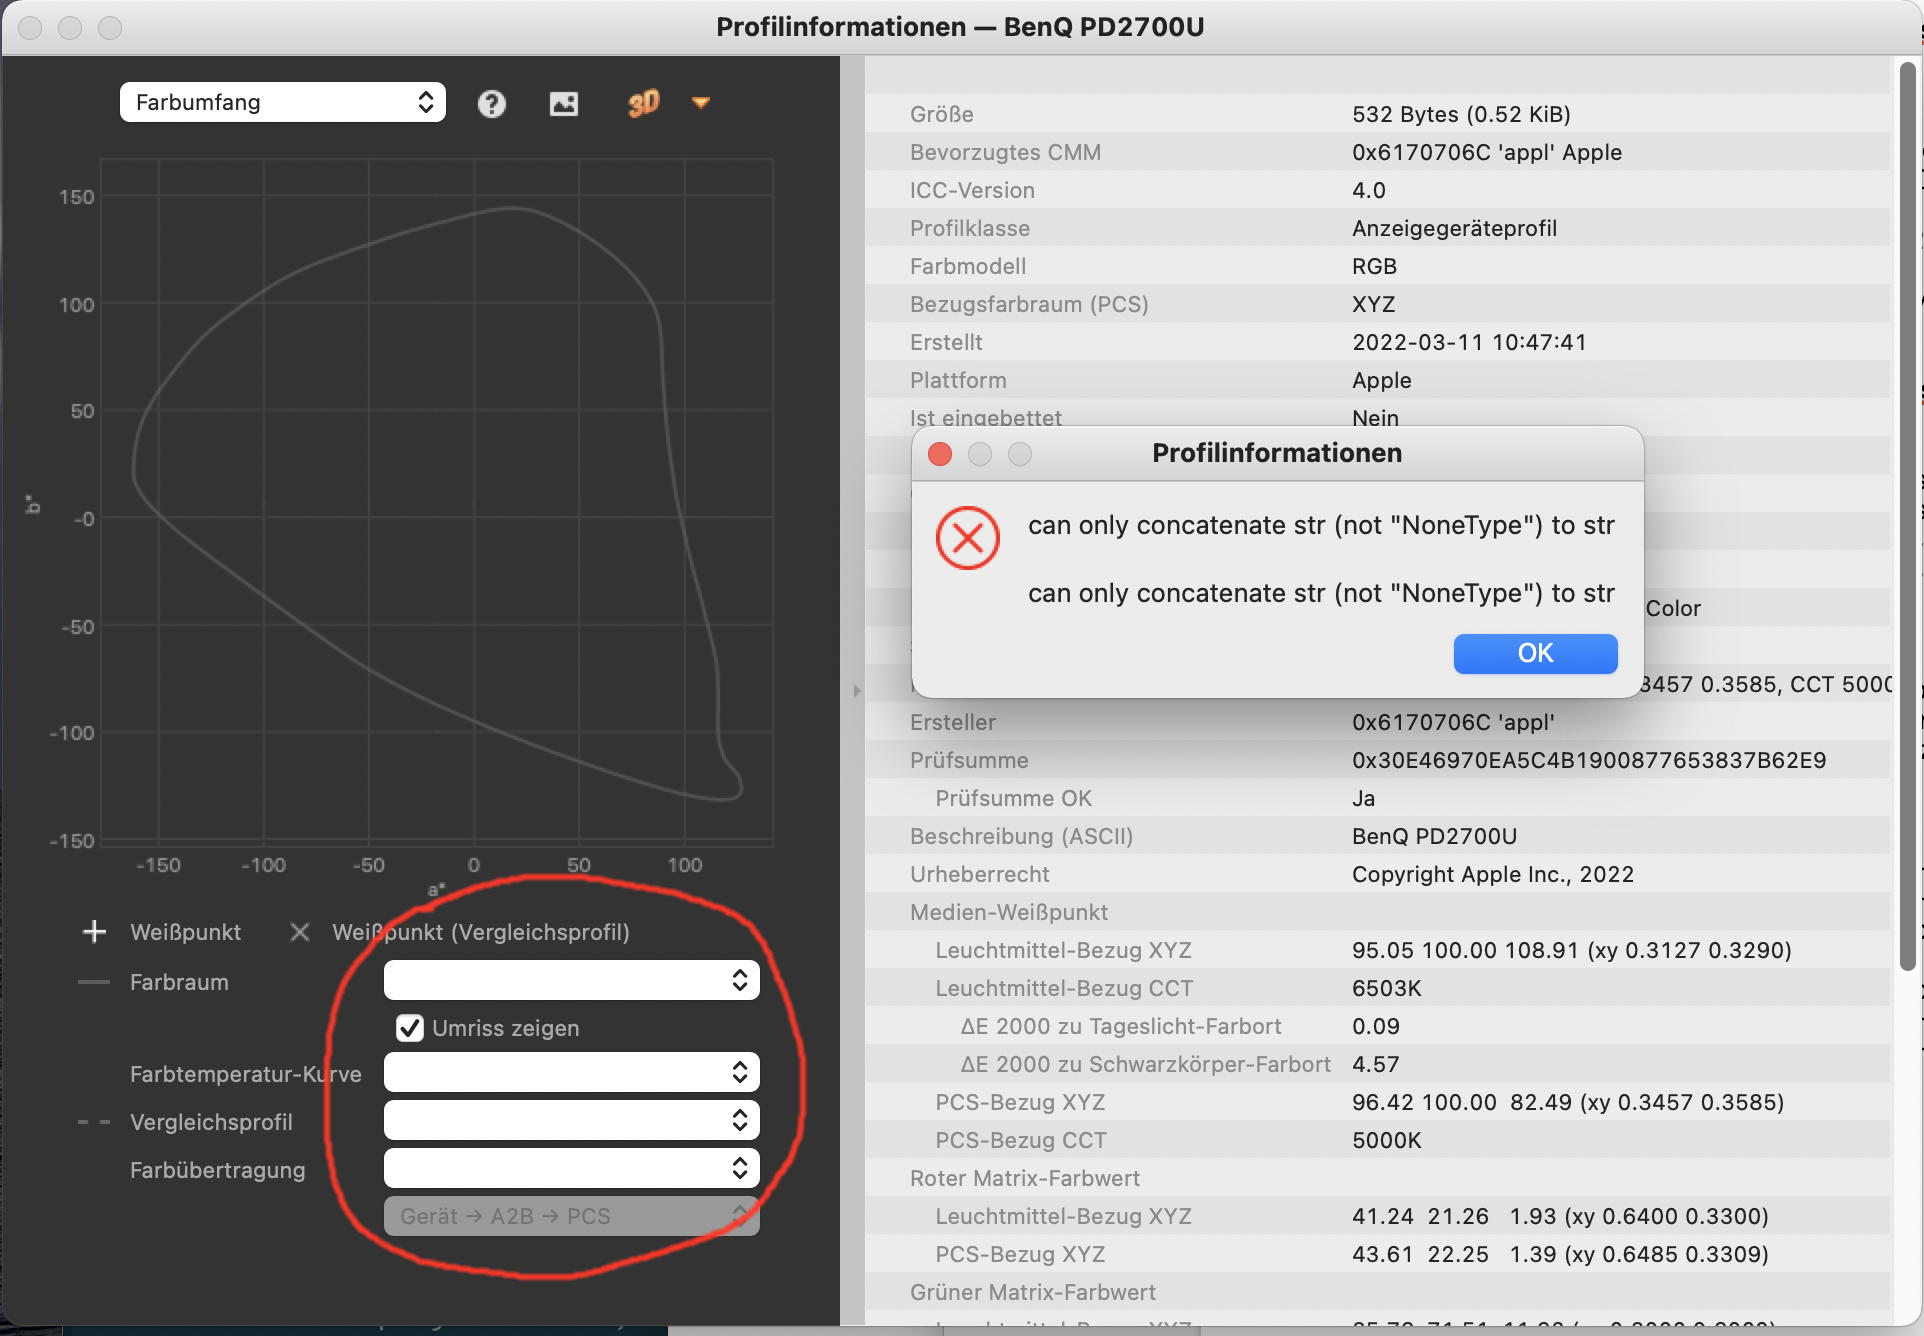Click the plus icon beside Weißpunkt
Viewport: 1924px width, 1336px height.
tap(93, 931)
